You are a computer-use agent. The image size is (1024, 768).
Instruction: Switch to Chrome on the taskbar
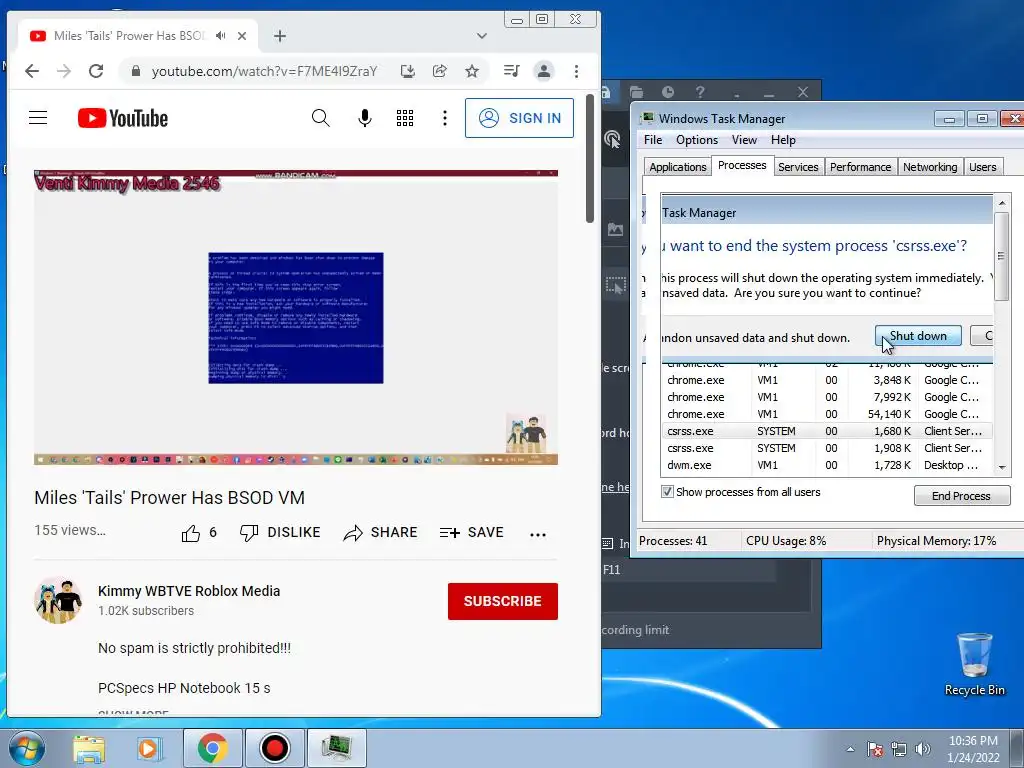tap(212, 748)
